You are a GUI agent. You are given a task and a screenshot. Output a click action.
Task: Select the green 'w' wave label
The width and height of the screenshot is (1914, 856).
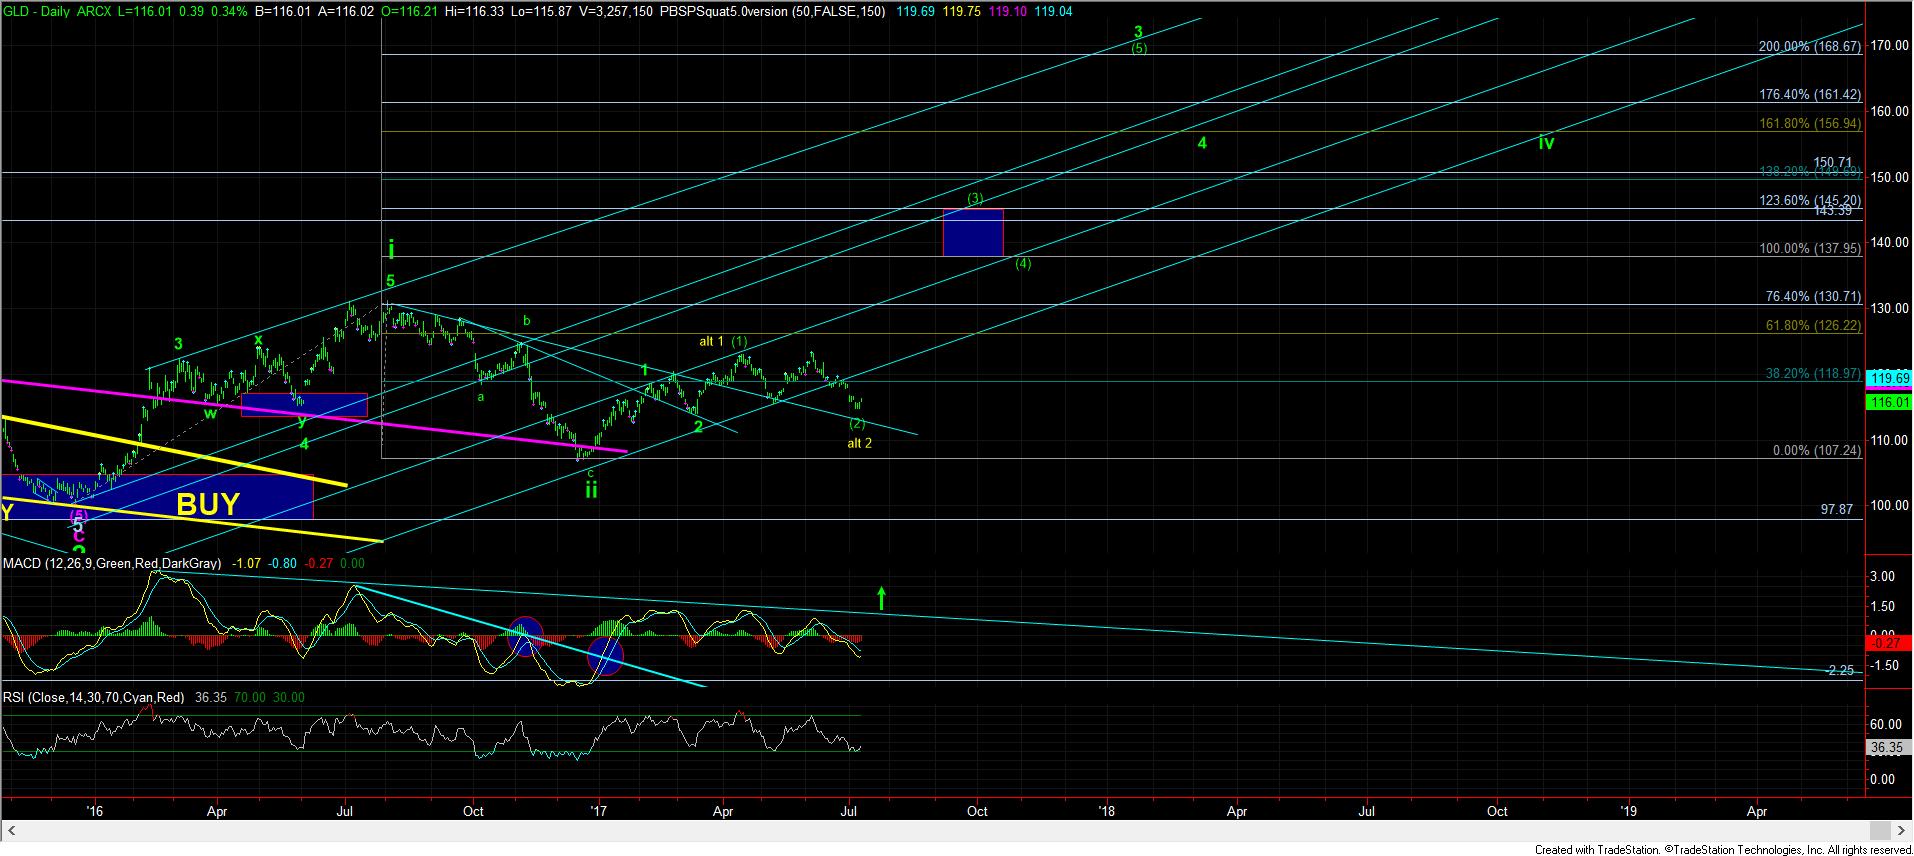point(211,413)
